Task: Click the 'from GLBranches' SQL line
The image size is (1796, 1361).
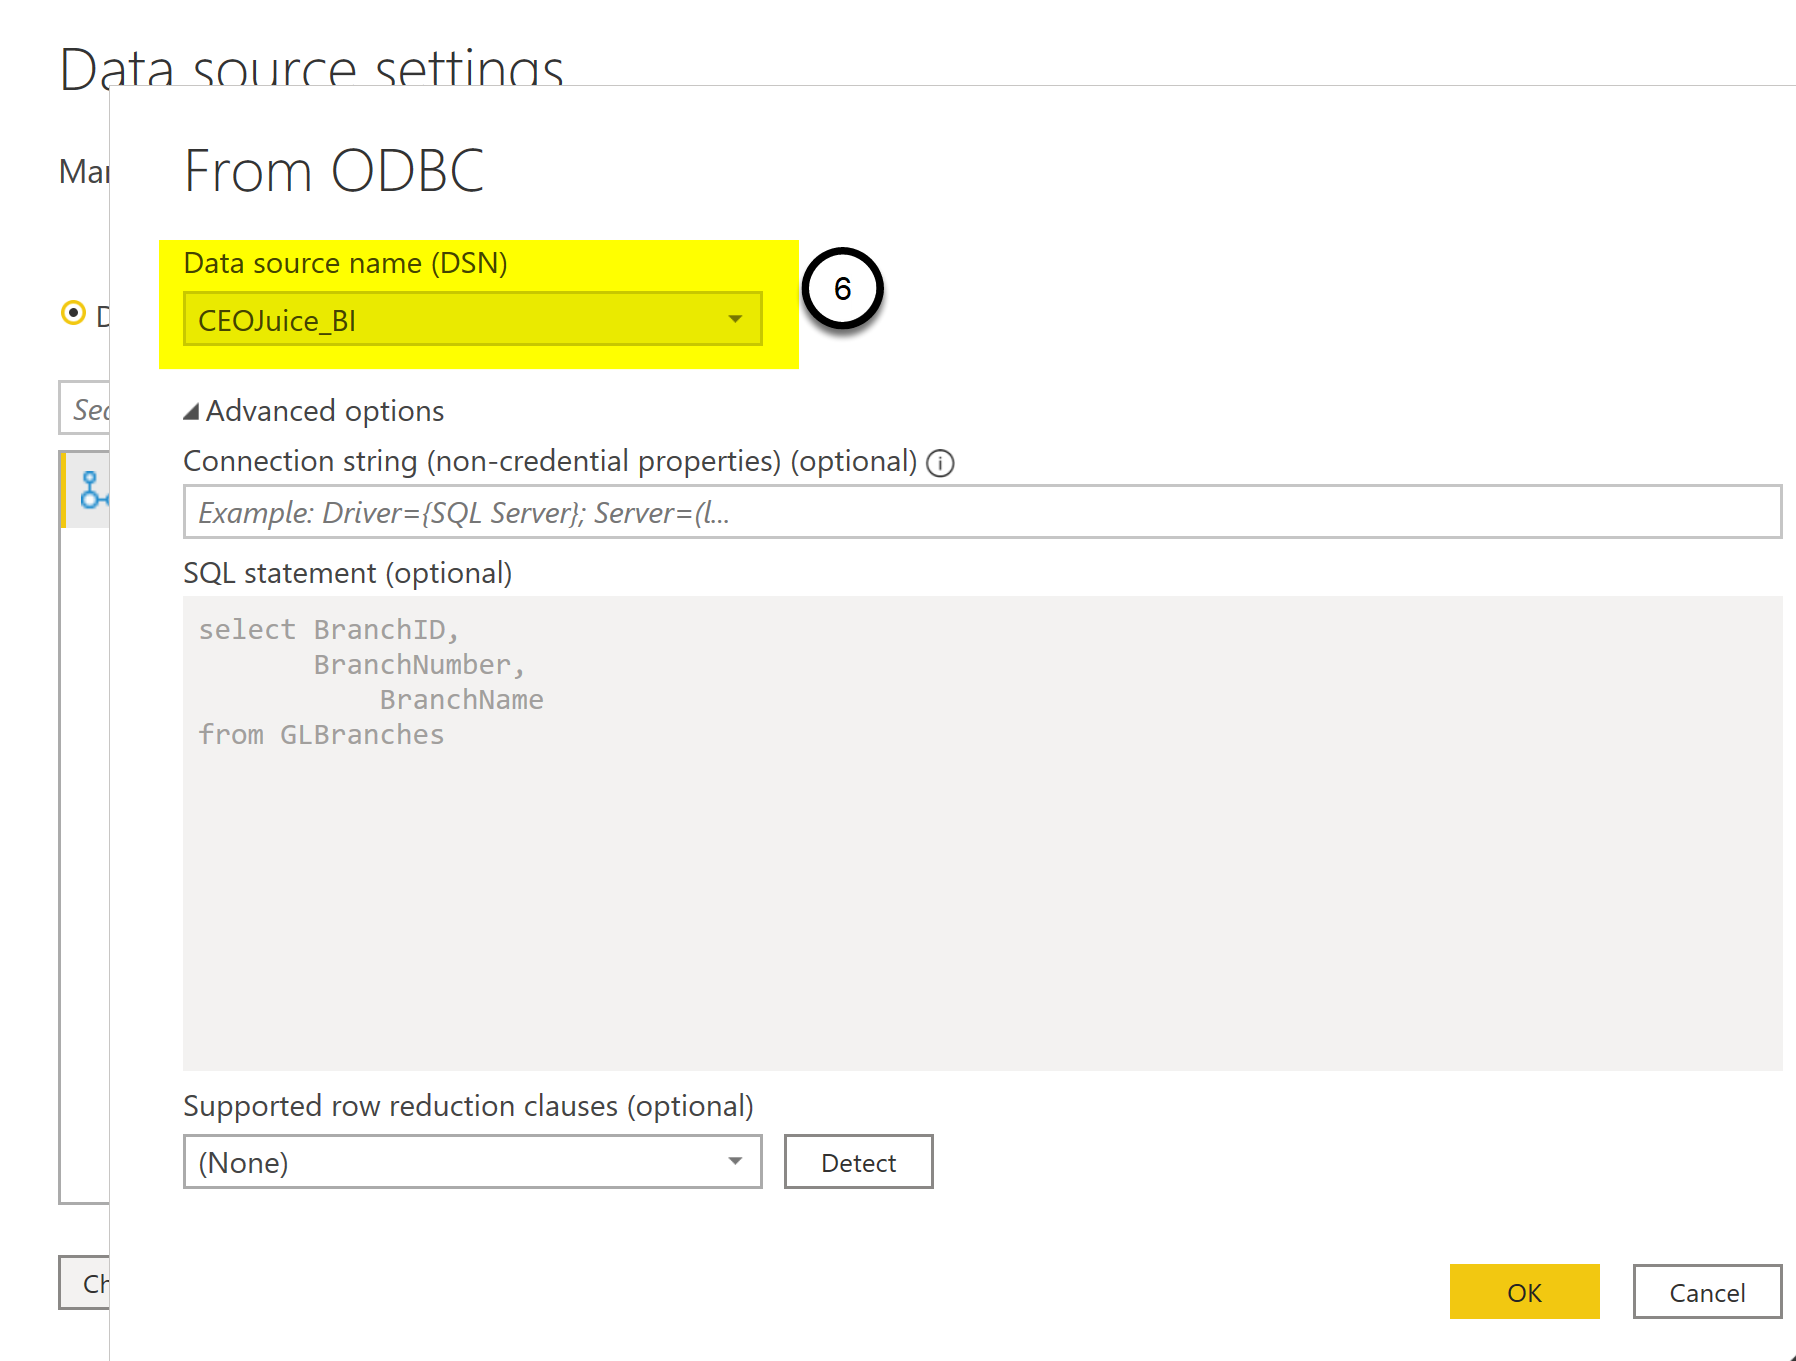Action: click(x=321, y=735)
